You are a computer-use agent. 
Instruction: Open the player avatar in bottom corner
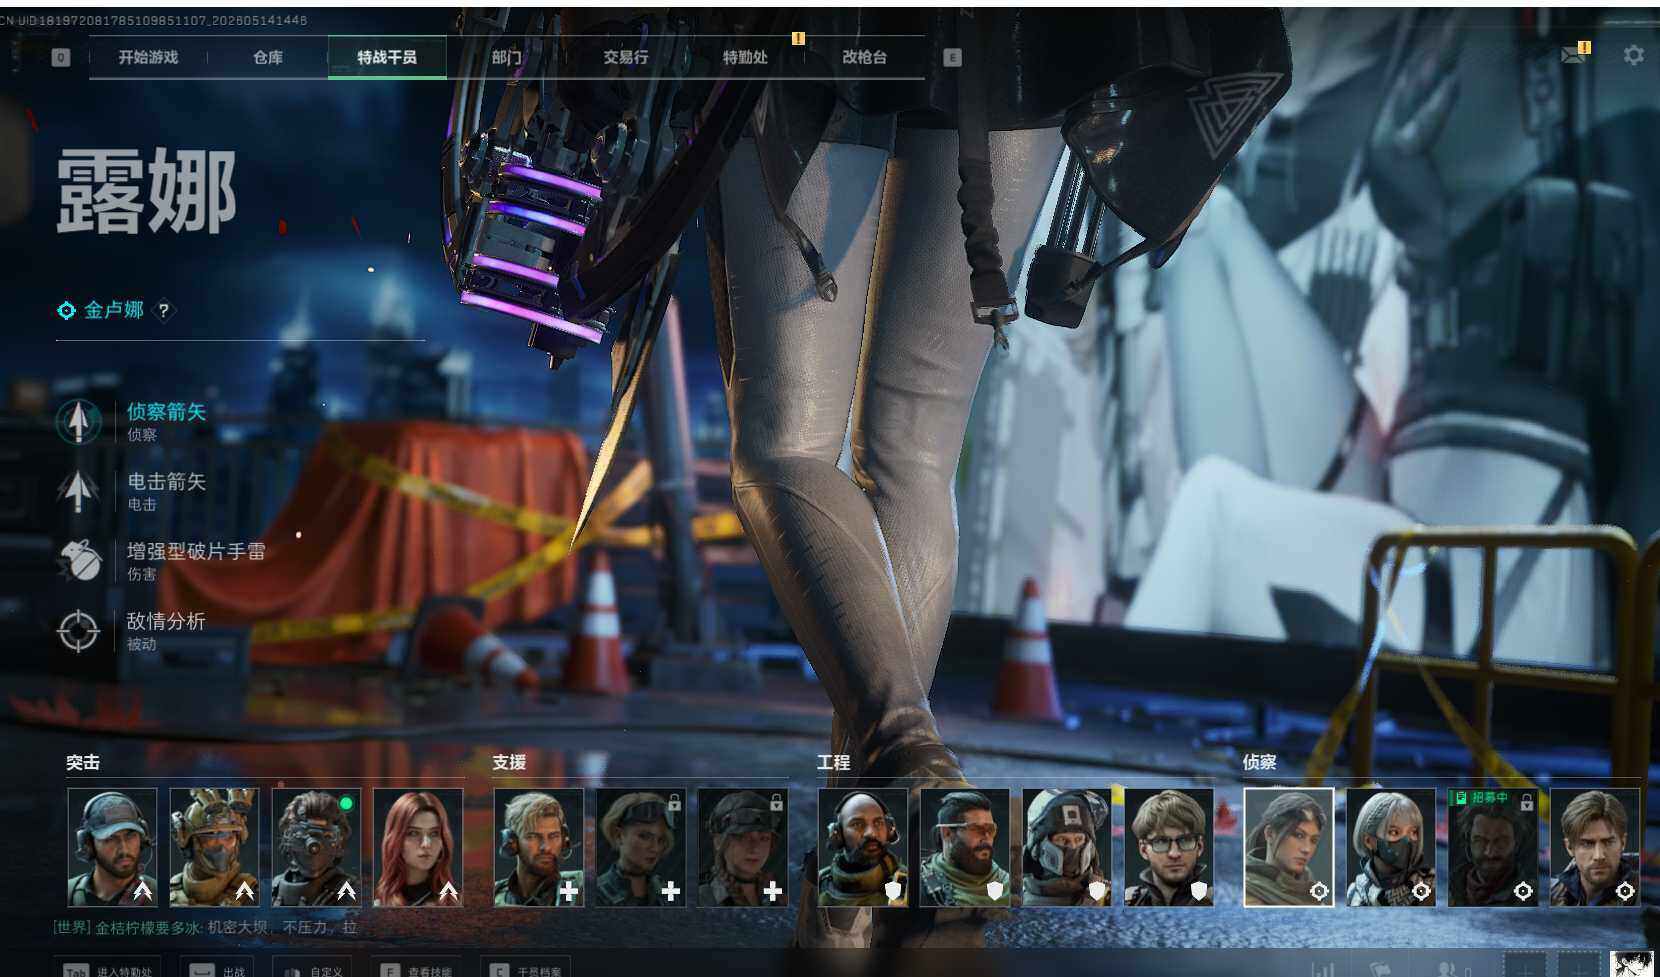pyautogui.click(x=1631, y=964)
